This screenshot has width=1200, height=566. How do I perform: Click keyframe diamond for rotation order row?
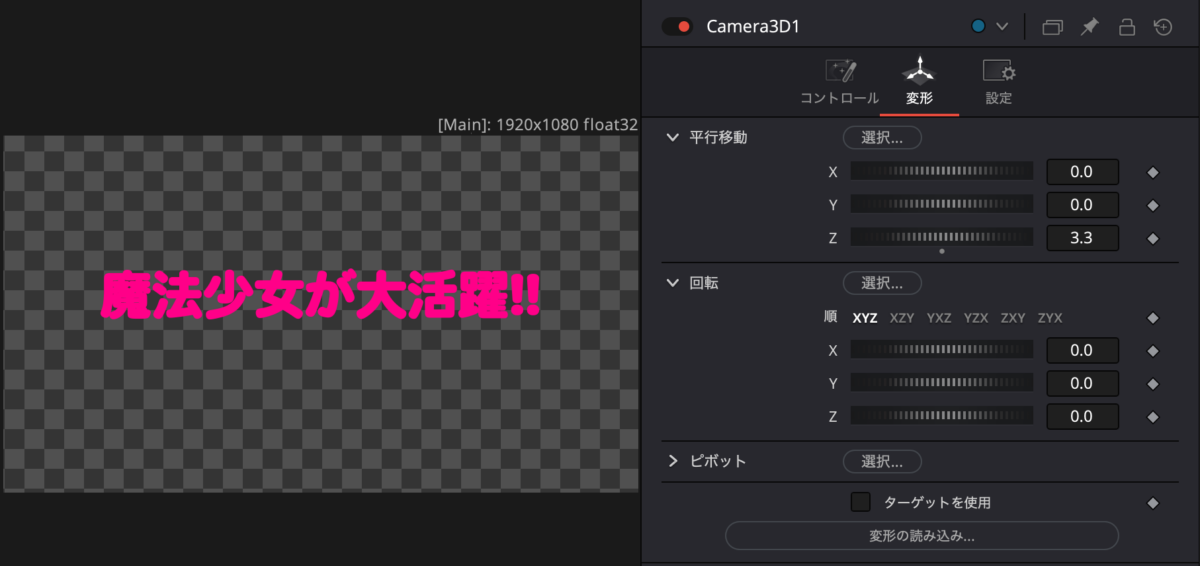(x=1152, y=318)
